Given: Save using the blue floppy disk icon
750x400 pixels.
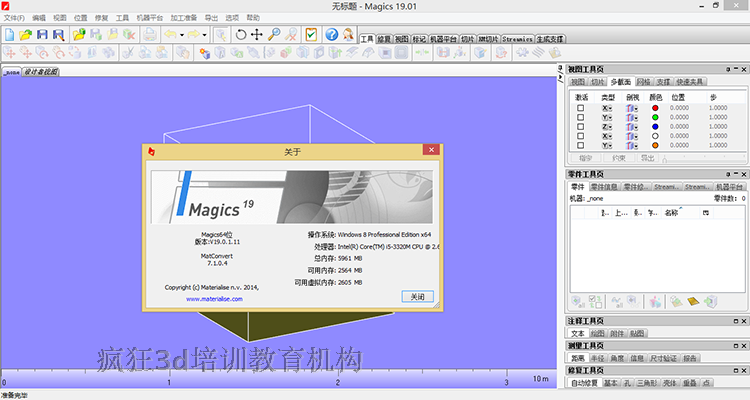Looking at the screenshot, I should click(x=43, y=34).
